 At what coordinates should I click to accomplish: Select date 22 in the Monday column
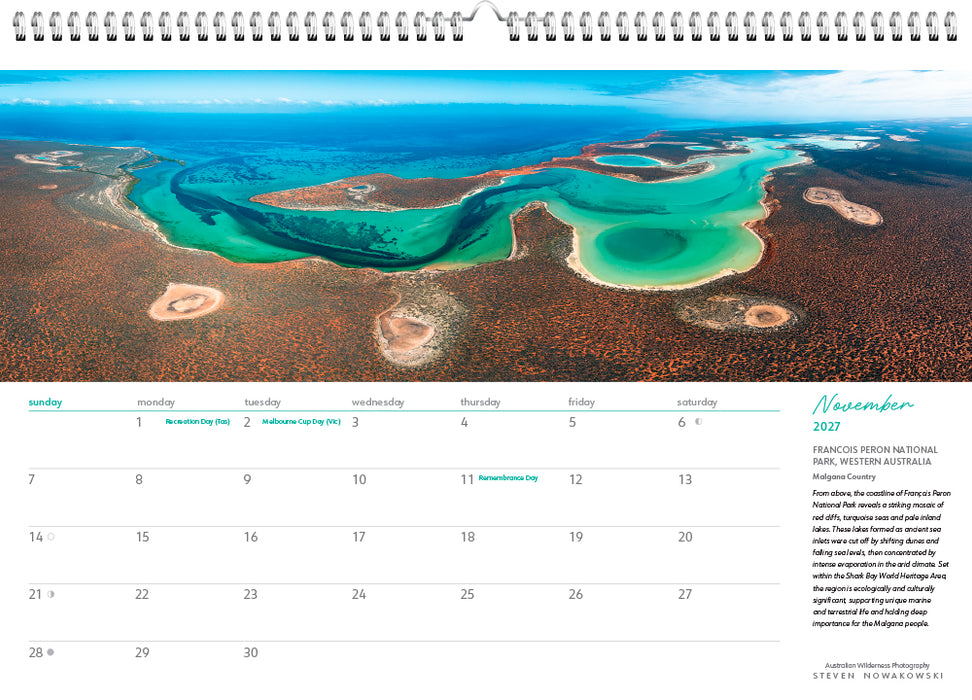[x=142, y=595]
